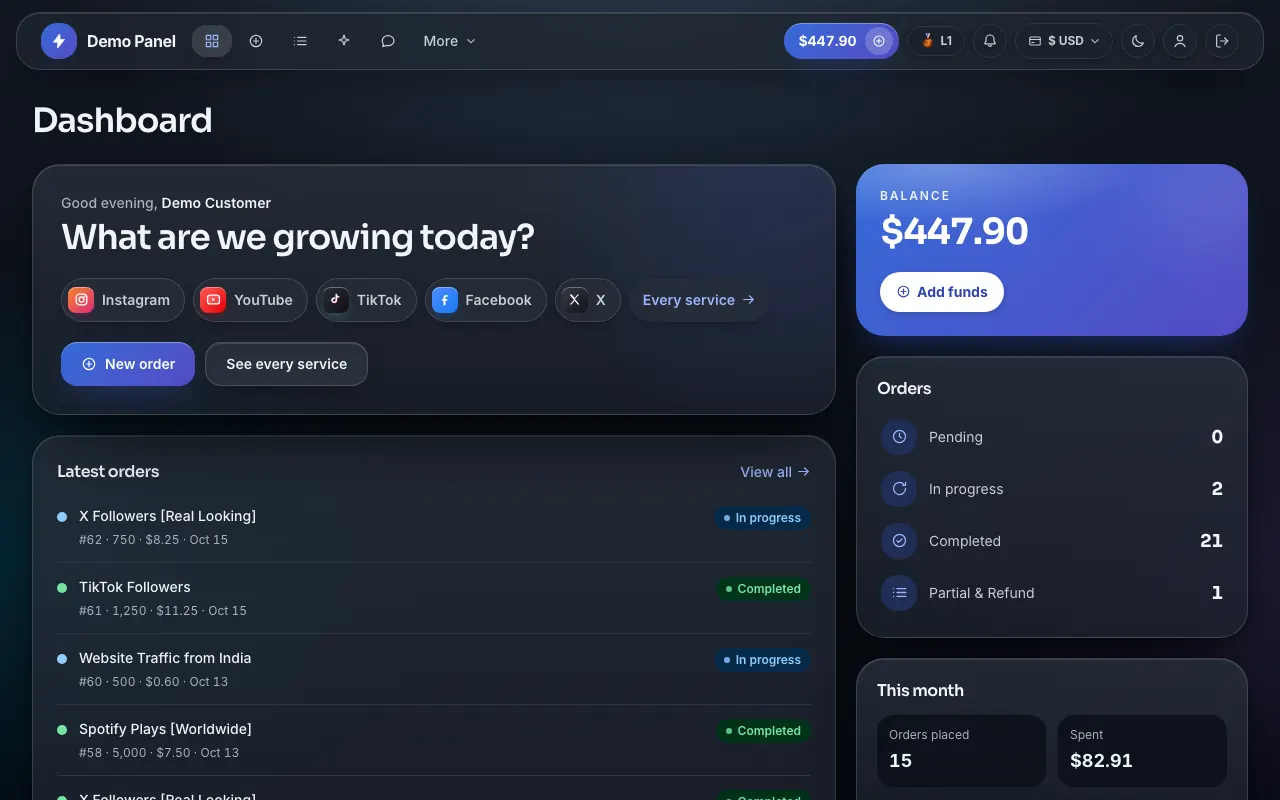Image resolution: width=1280 pixels, height=800 pixels.
Task: Open Spotify Plays [Worldwide] order
Action: [434, 740]
